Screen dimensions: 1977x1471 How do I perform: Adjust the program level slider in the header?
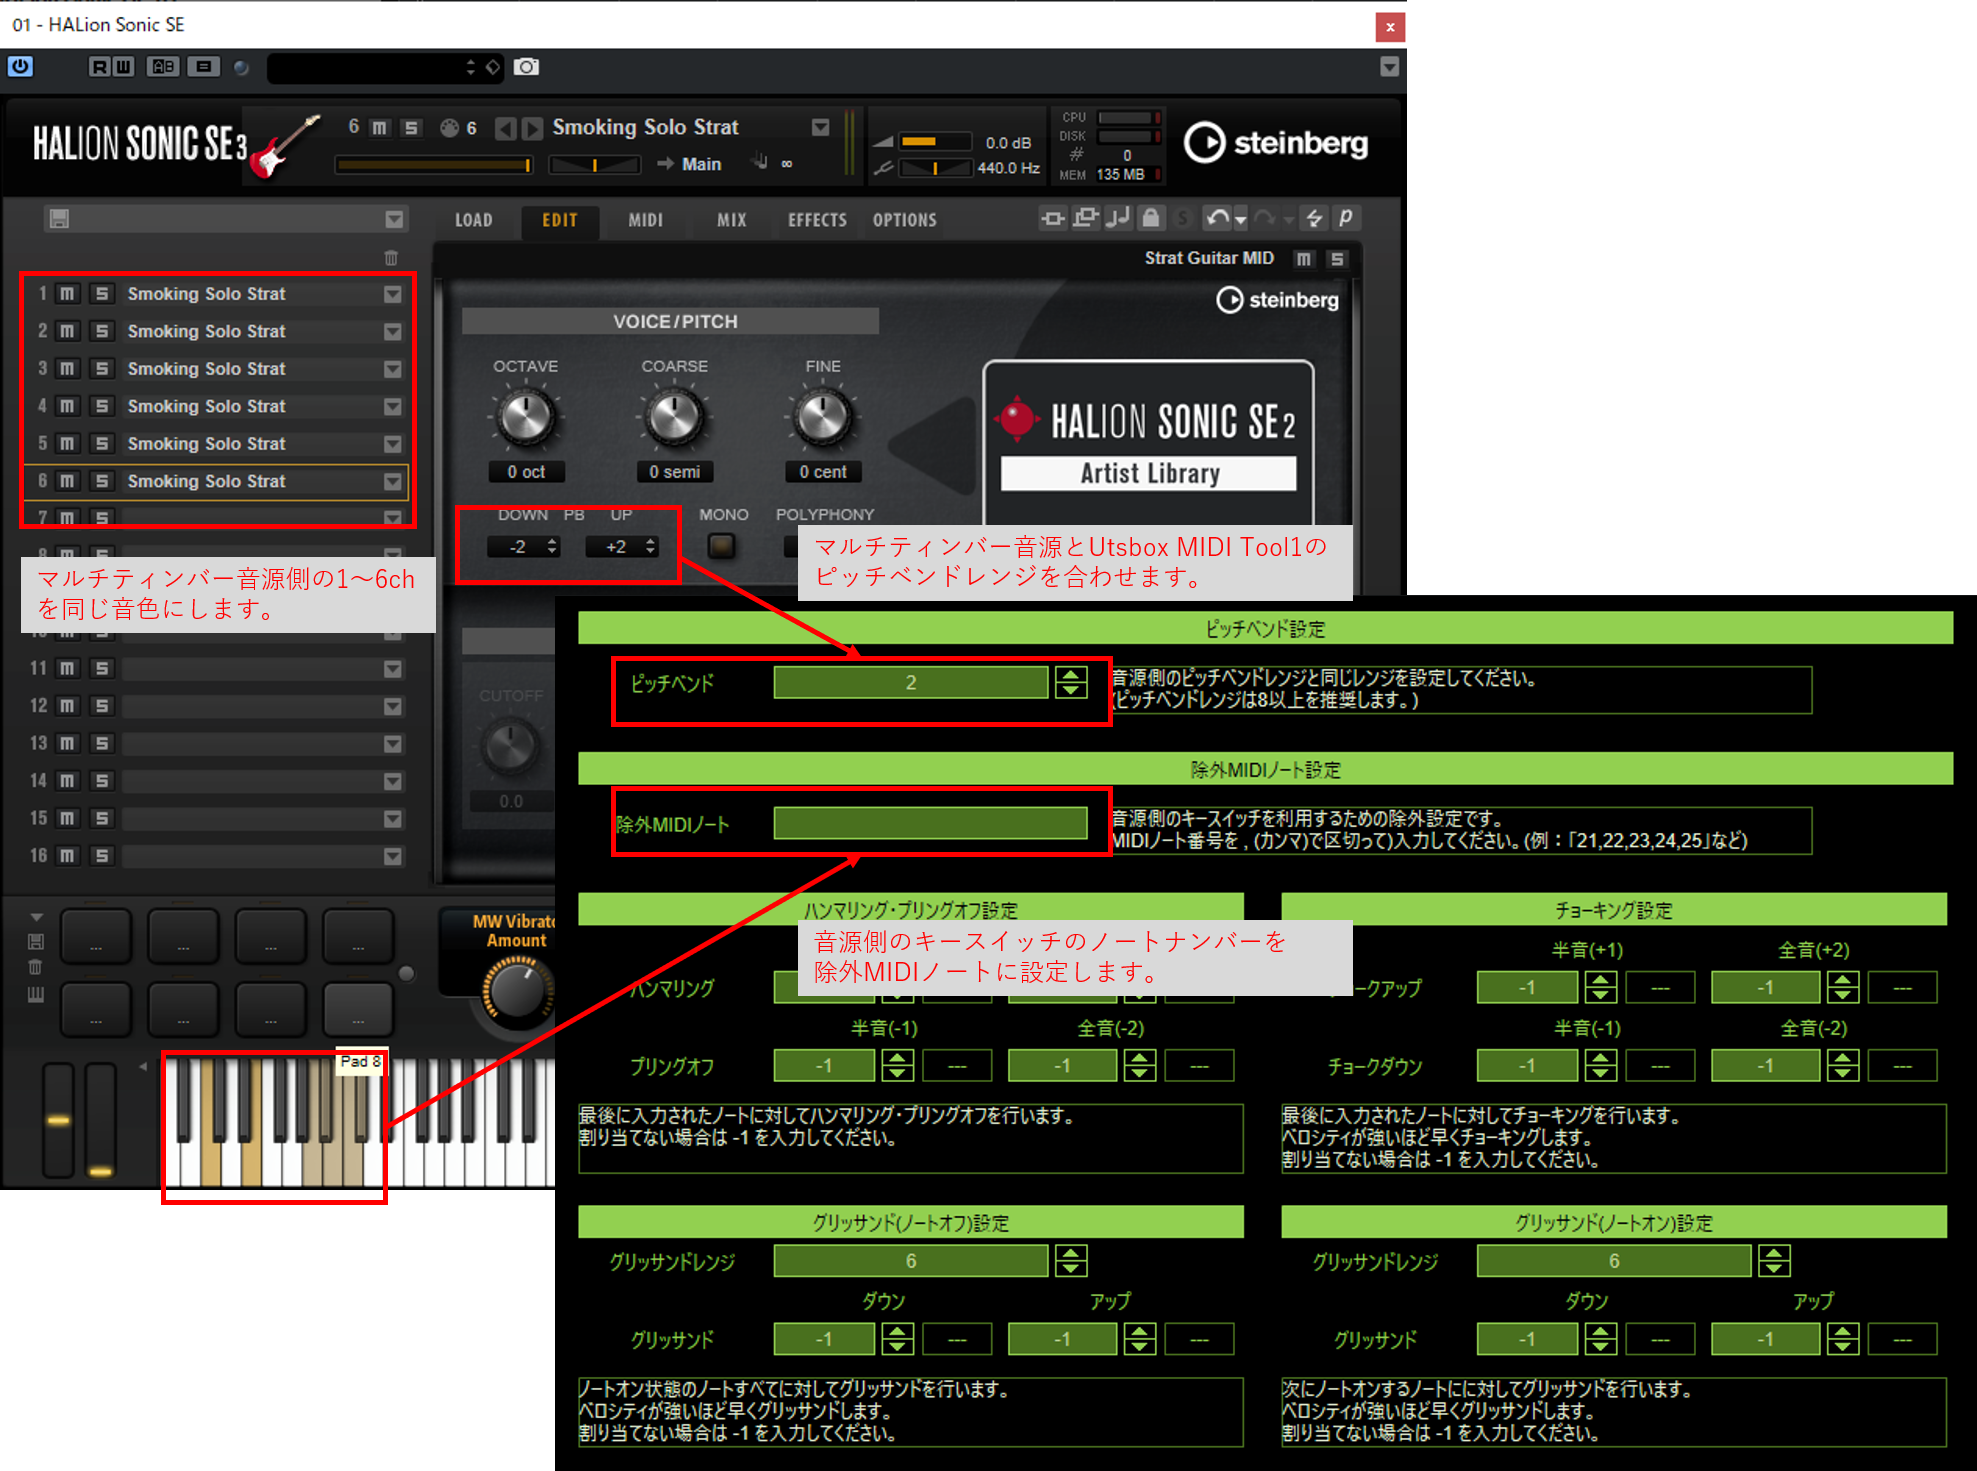pos(434,165)
